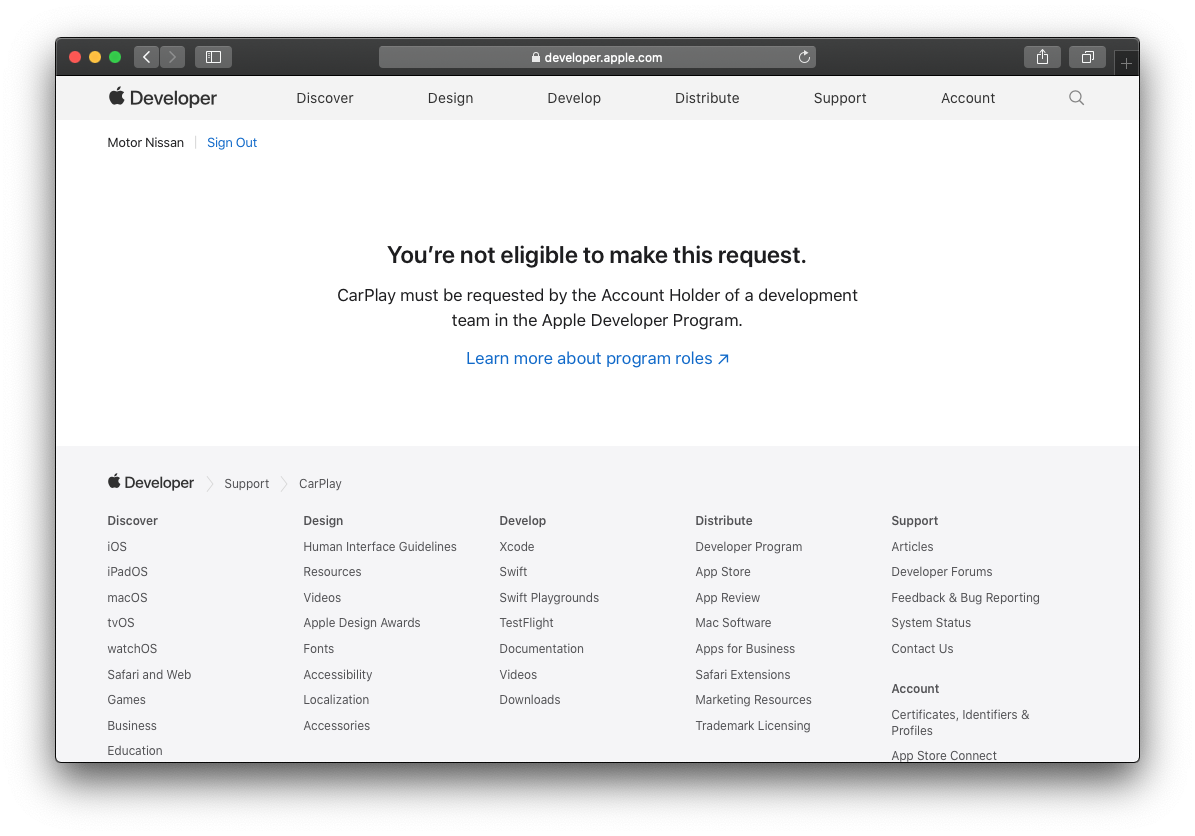The height and width of the screenshot is (836, 1195).
Task: Open the Business footer link
Action: (132, 725)
